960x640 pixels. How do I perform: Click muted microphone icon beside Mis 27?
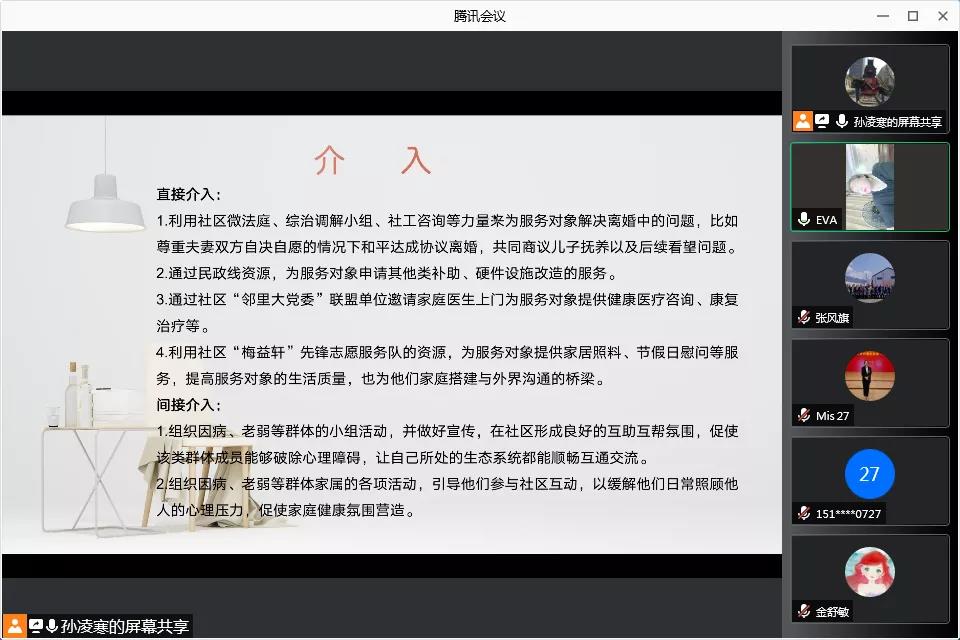tap(803, 415)
